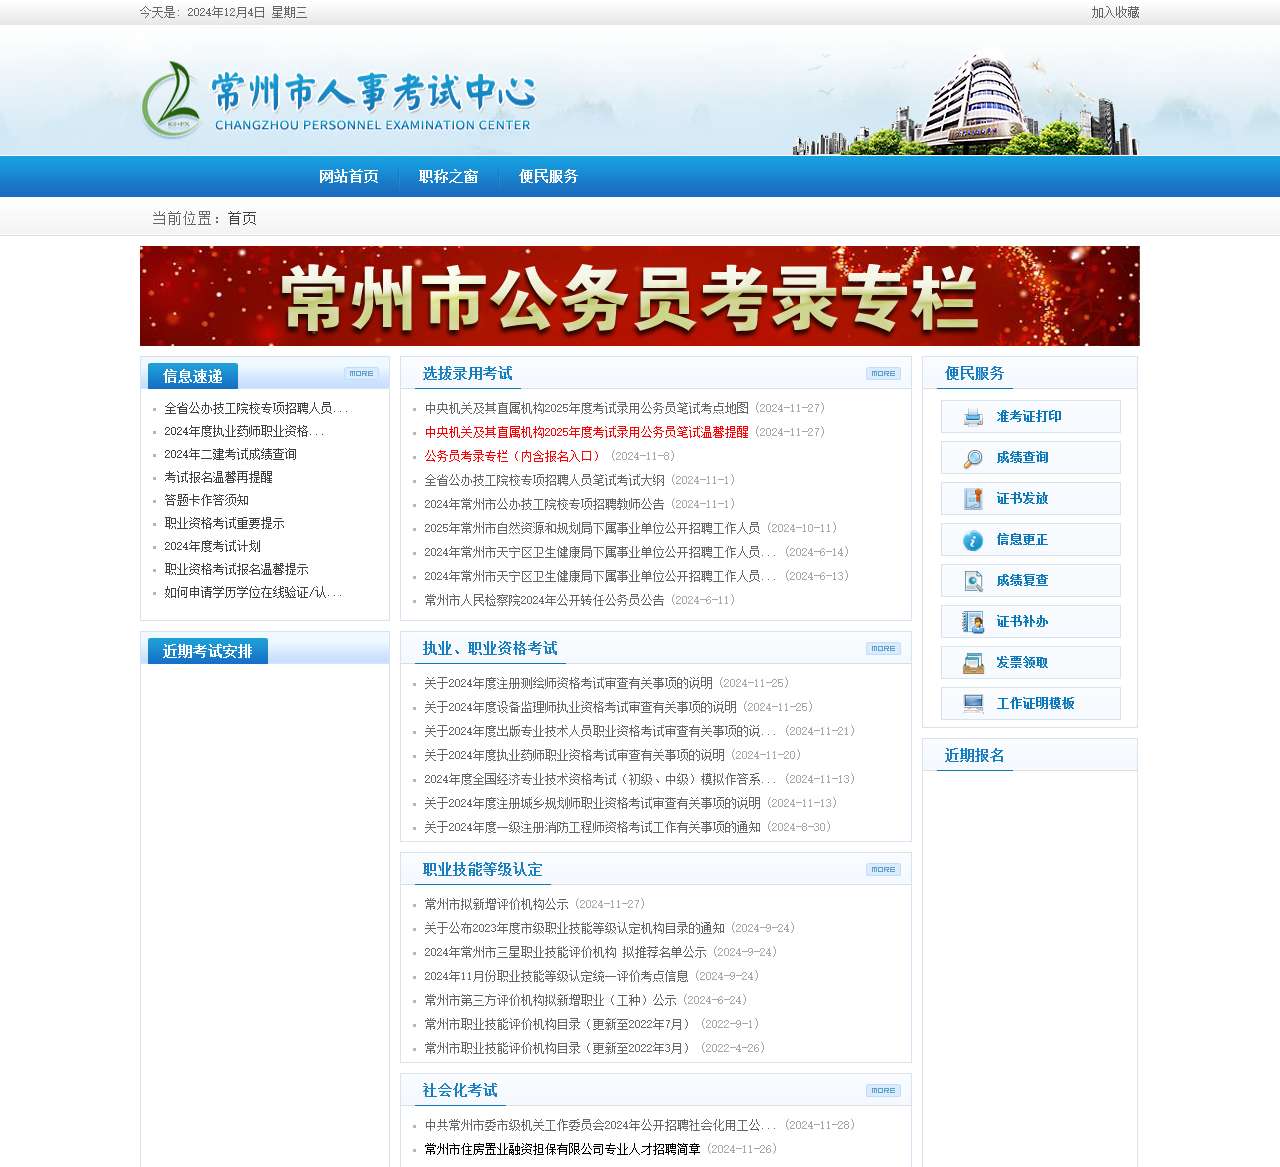The height and width of the screenshot is (1167, 1280).
Task: Open 职业资格考试报名温馨提示 link
Action: (236, 569)
